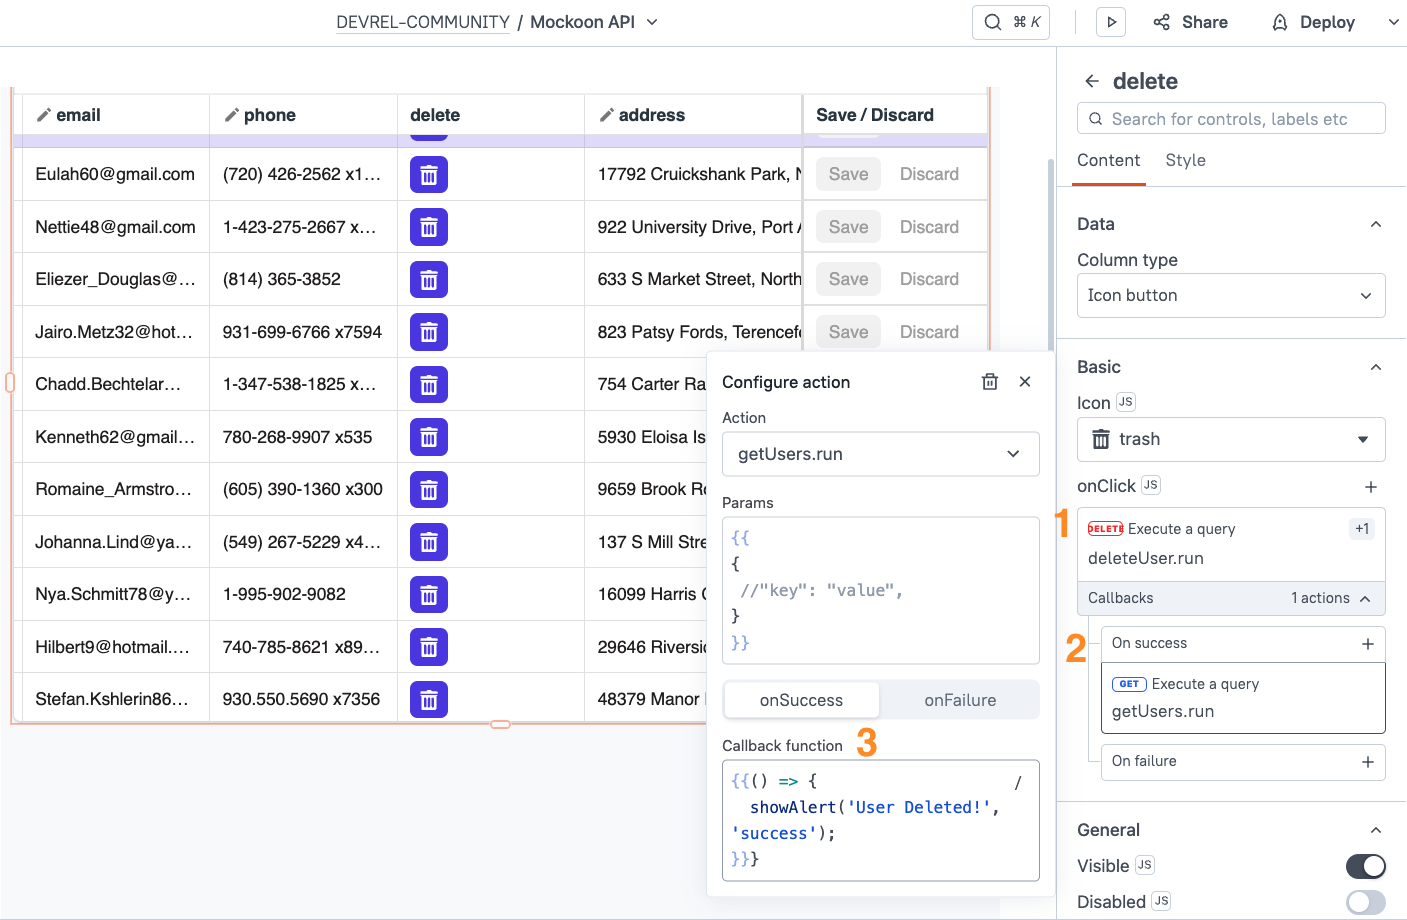The image size is (1407, 920).
Task: Click the table's vertical scrollbar
Action: point(1050,255)
